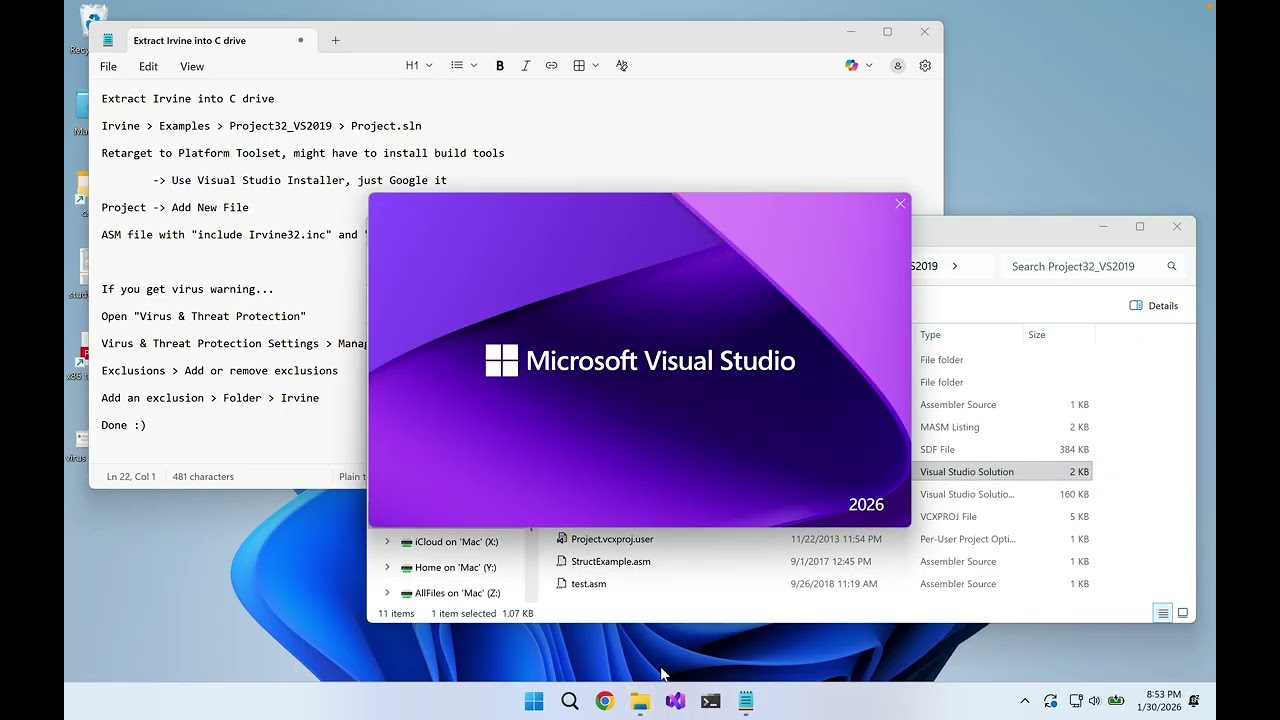Toggle italic formatting in Notepad
1280x720 pixels.
click(x=526, y=66)
